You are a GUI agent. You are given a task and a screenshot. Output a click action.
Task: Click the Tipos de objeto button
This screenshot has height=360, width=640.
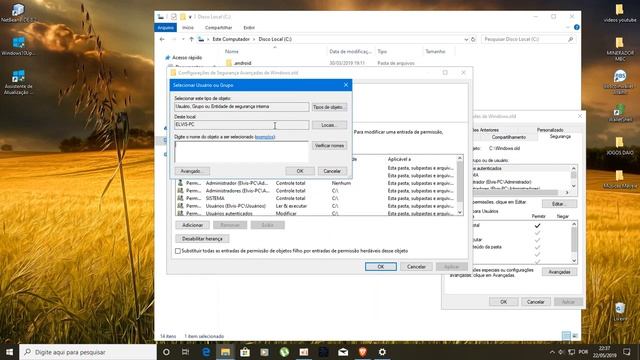pyautogui.click(x=329, y=107)
